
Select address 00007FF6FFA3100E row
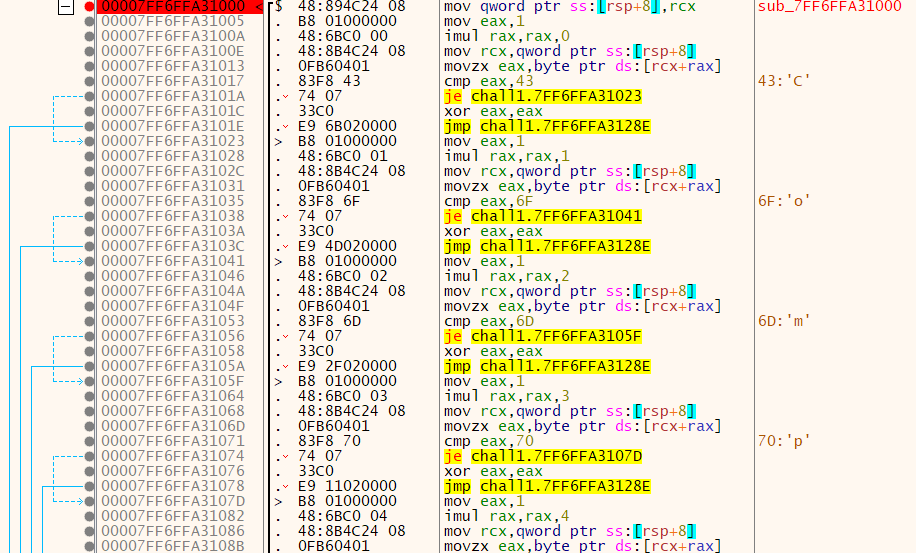tap(173, 51)
